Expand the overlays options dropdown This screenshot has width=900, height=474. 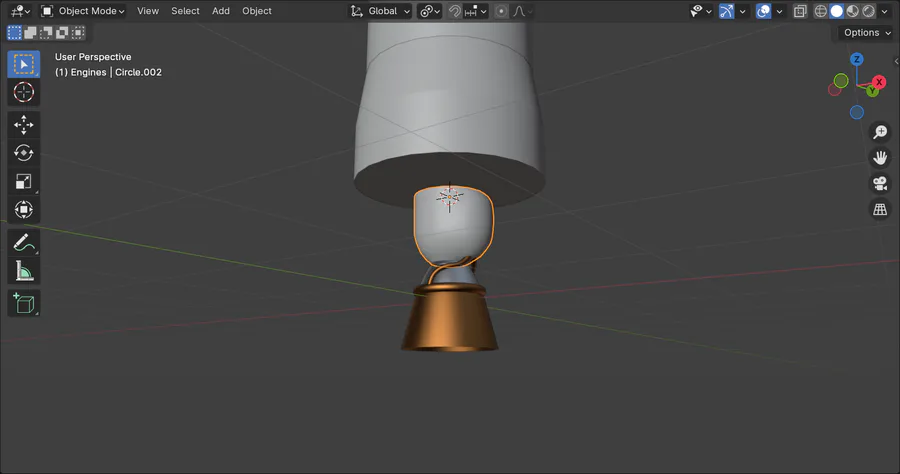pos(779,11)
